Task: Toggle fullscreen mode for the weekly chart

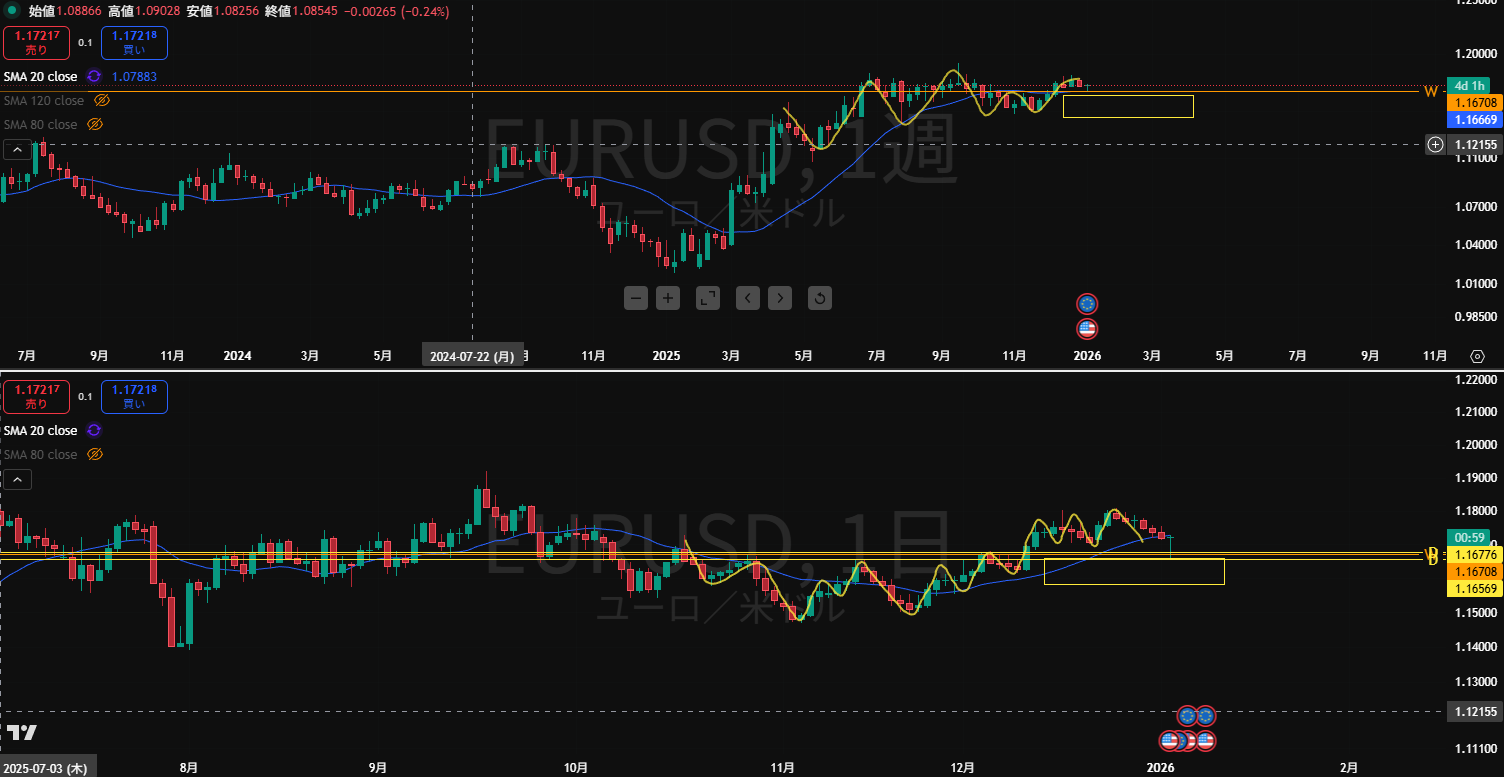Action: (x=708, y=298)
